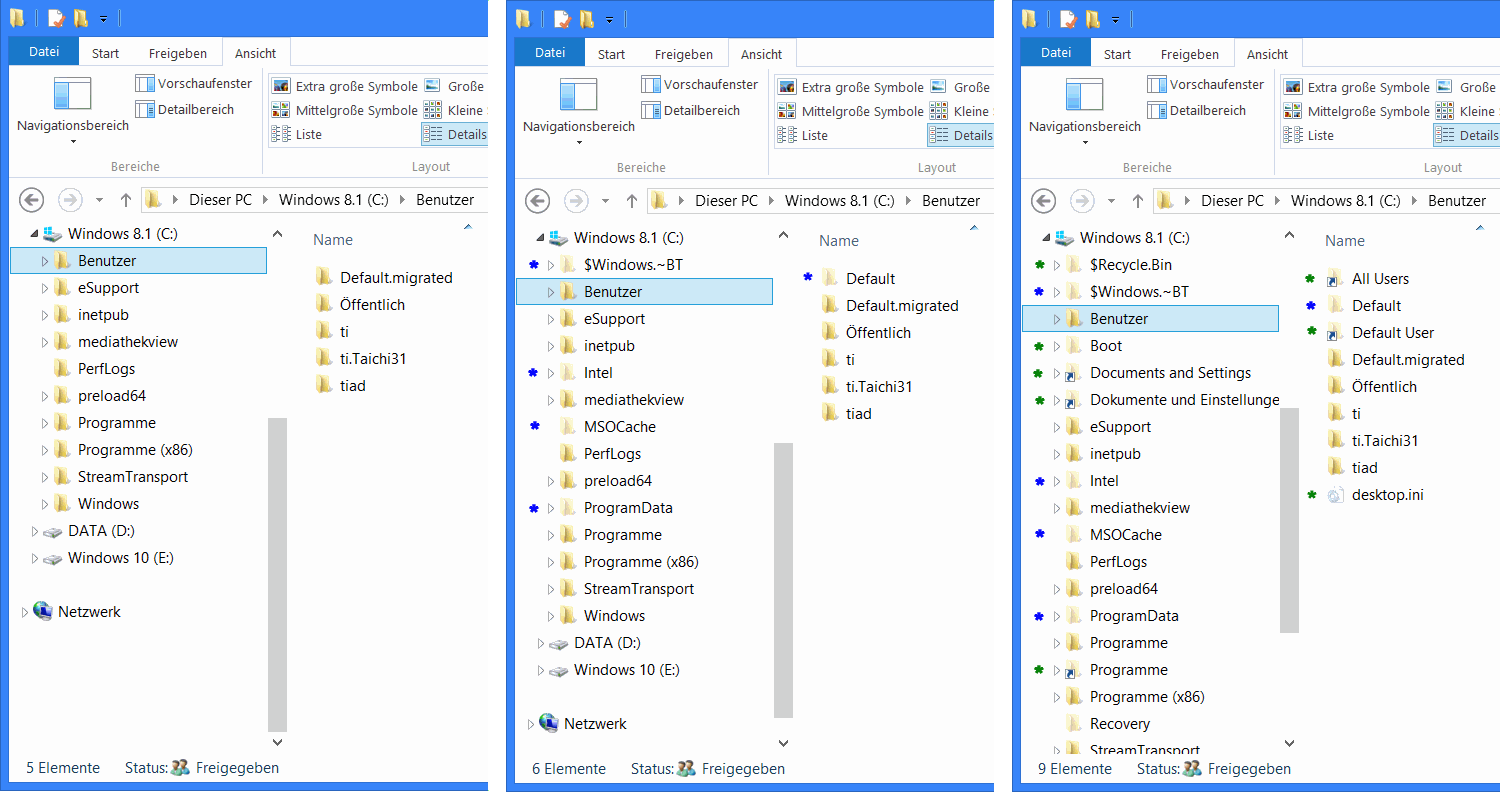Open desktop.ini file in the rightmost window

(1387, 495)
